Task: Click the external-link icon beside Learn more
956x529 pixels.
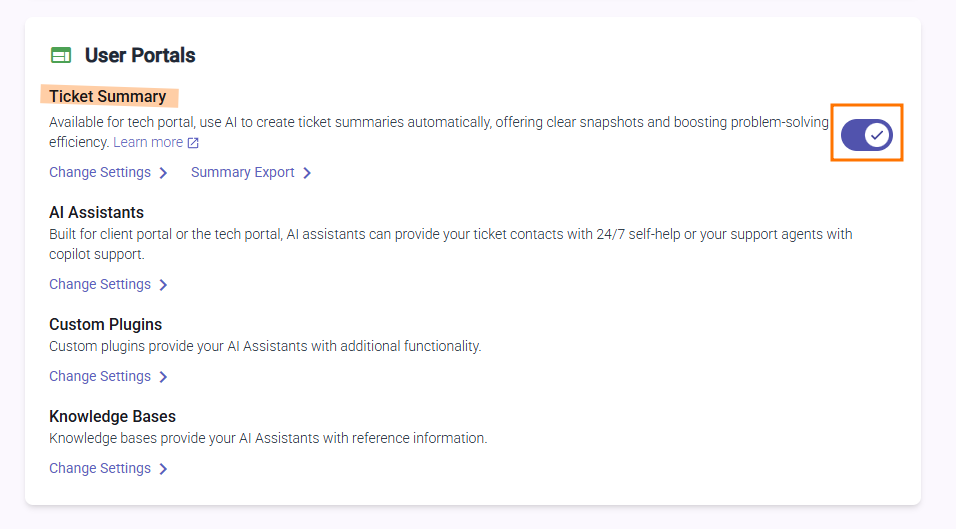Action: point(193,143)
